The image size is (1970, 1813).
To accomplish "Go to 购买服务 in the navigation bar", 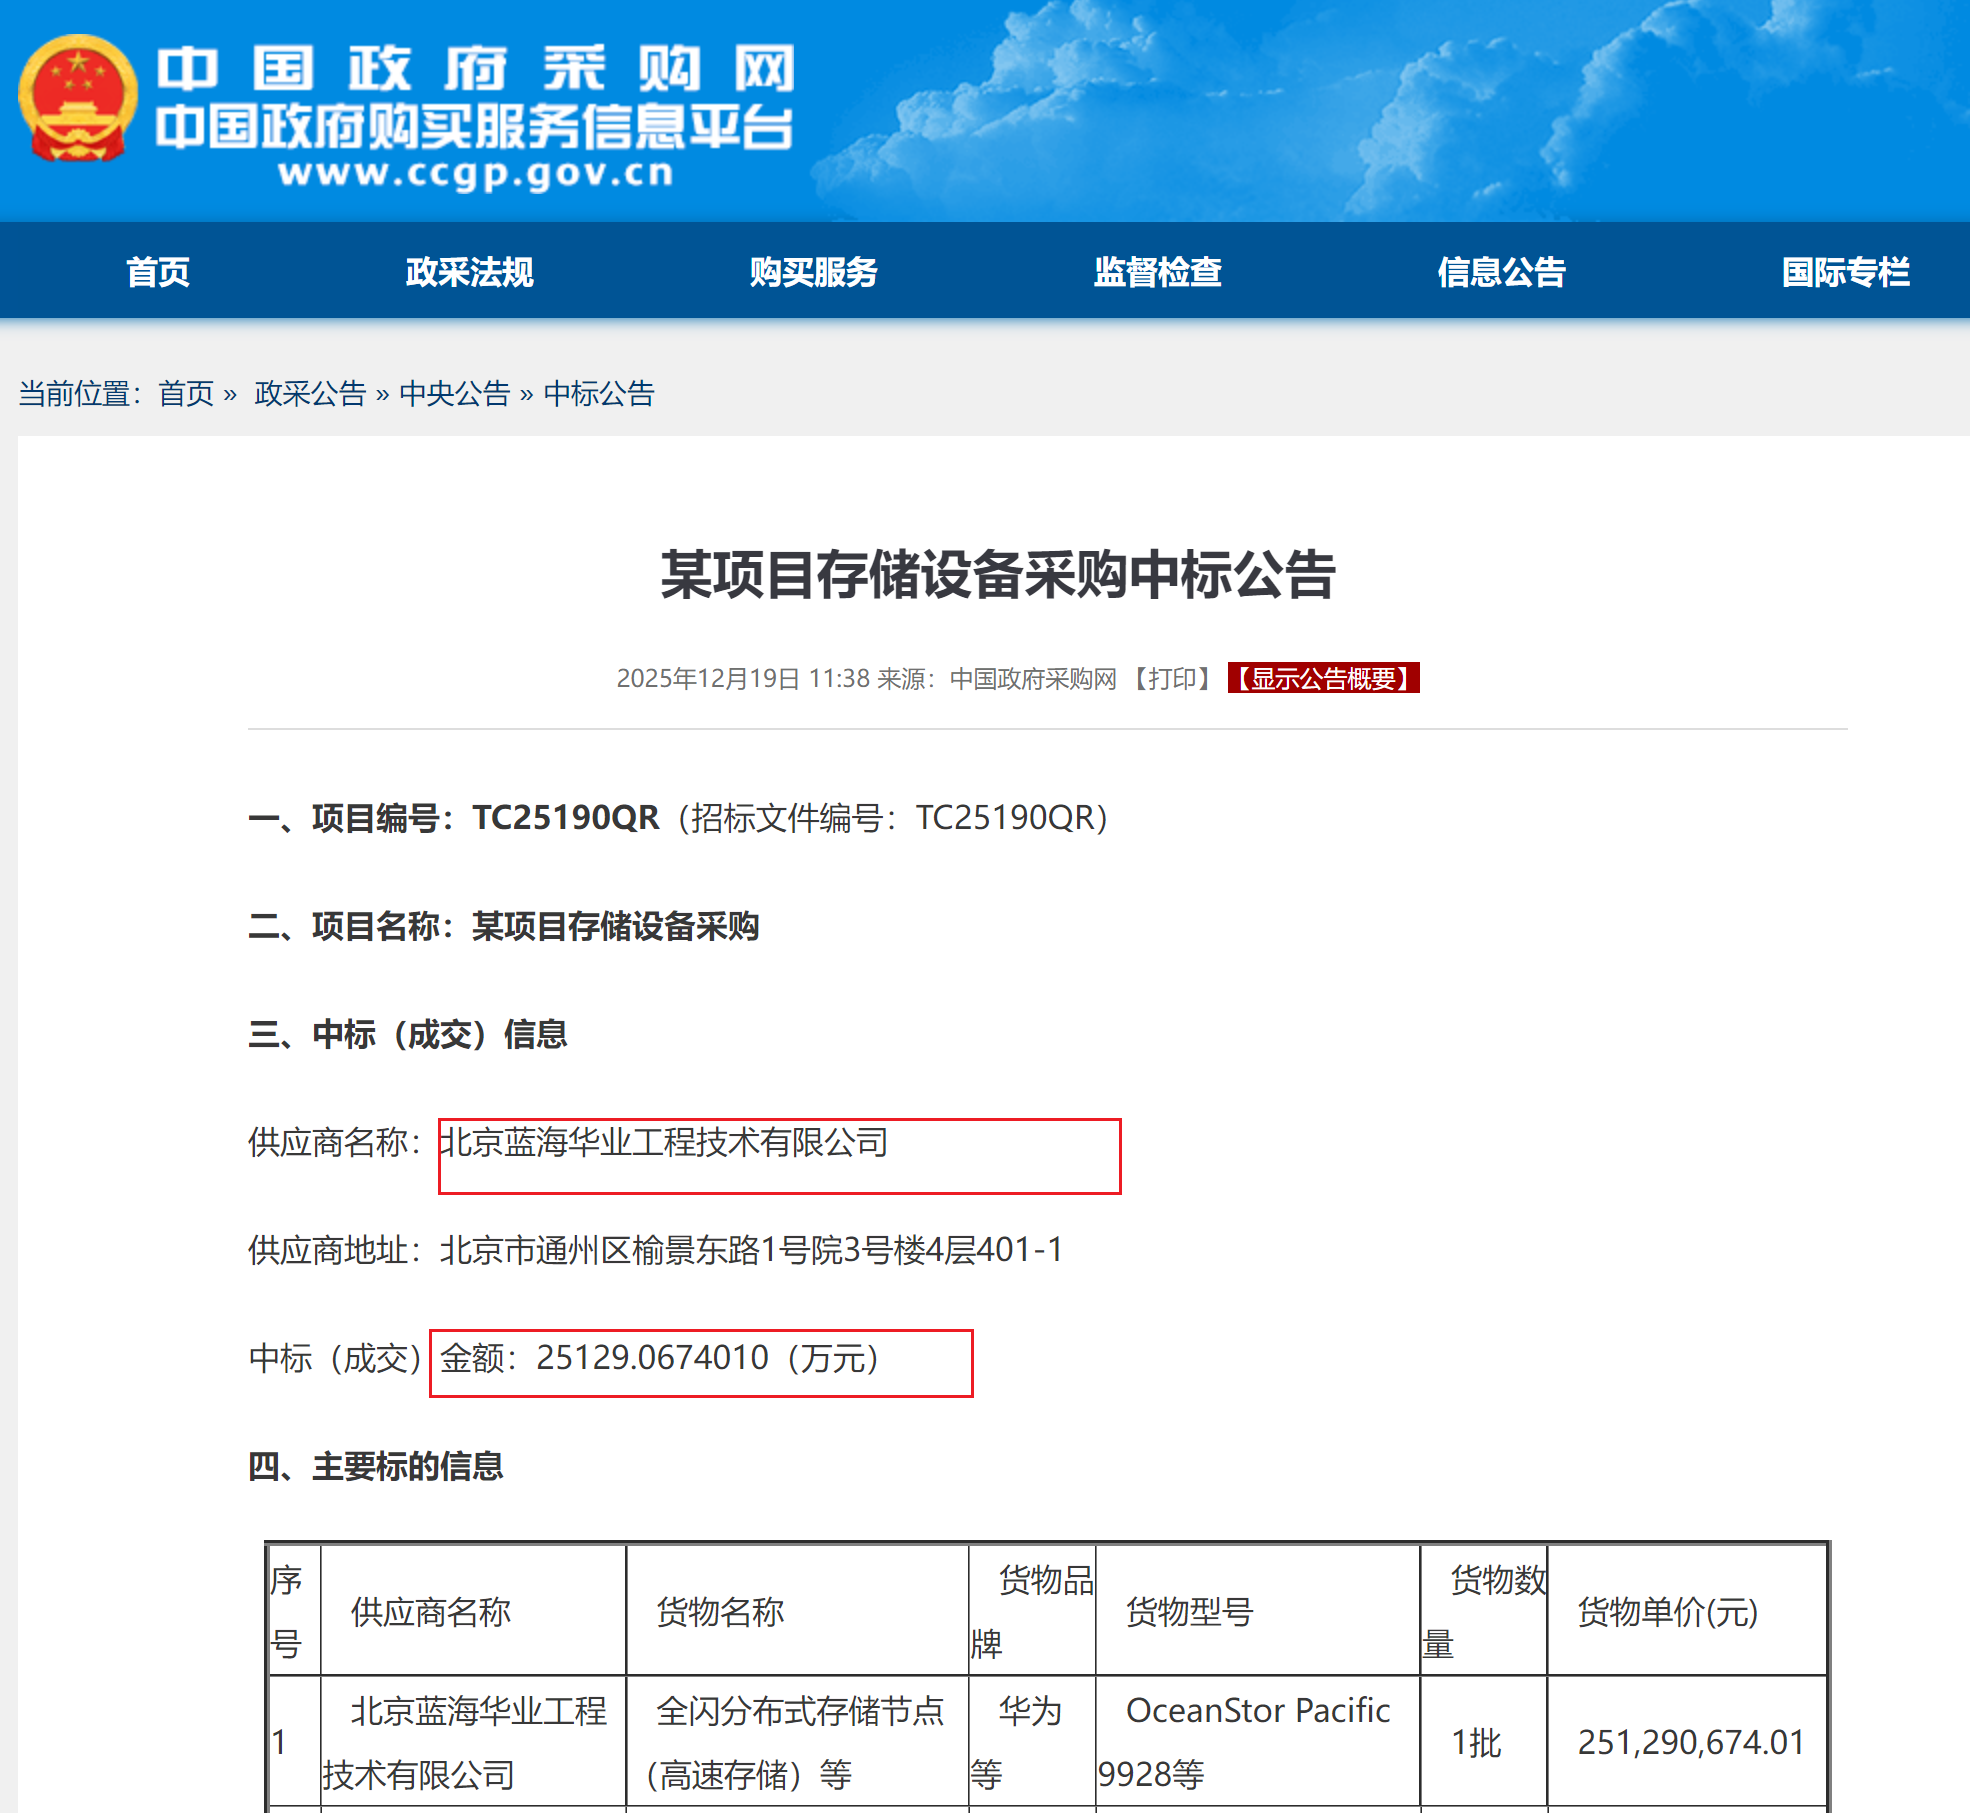I will pyautogui.click(x=813, y=272).
